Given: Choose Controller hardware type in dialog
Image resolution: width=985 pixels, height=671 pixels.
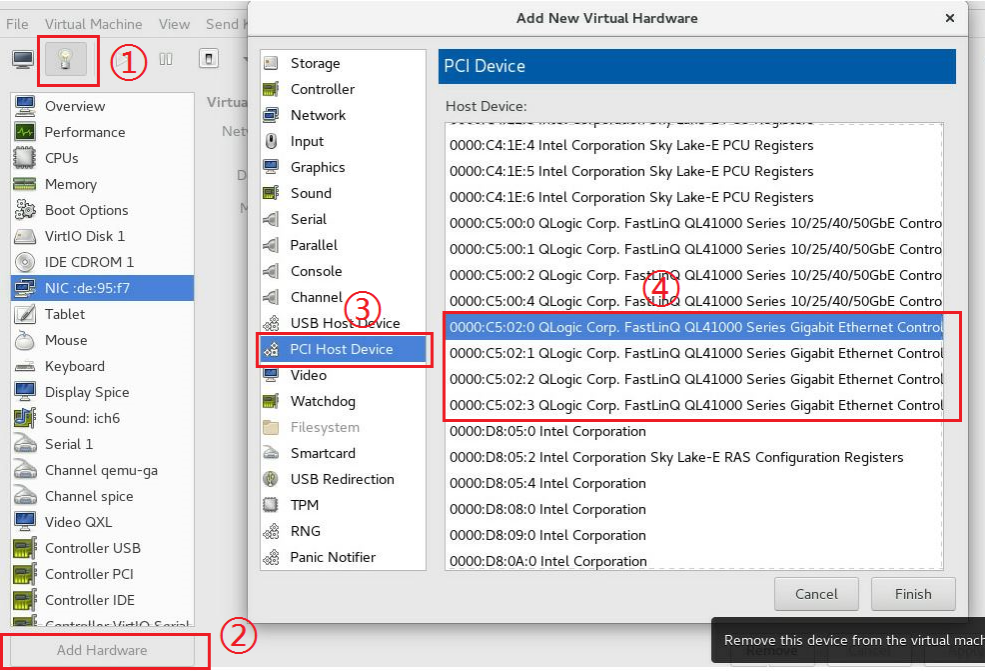Looking at the screenshot, I should click(x=343, y=89).
